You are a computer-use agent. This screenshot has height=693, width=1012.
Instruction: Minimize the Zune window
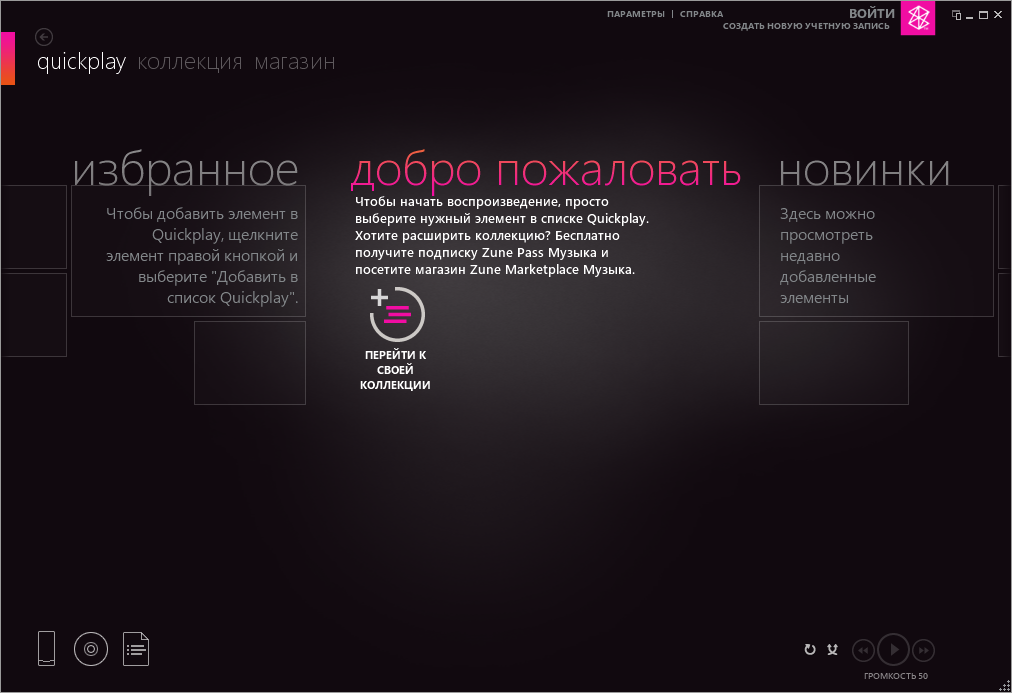click(x=969, y=15)
